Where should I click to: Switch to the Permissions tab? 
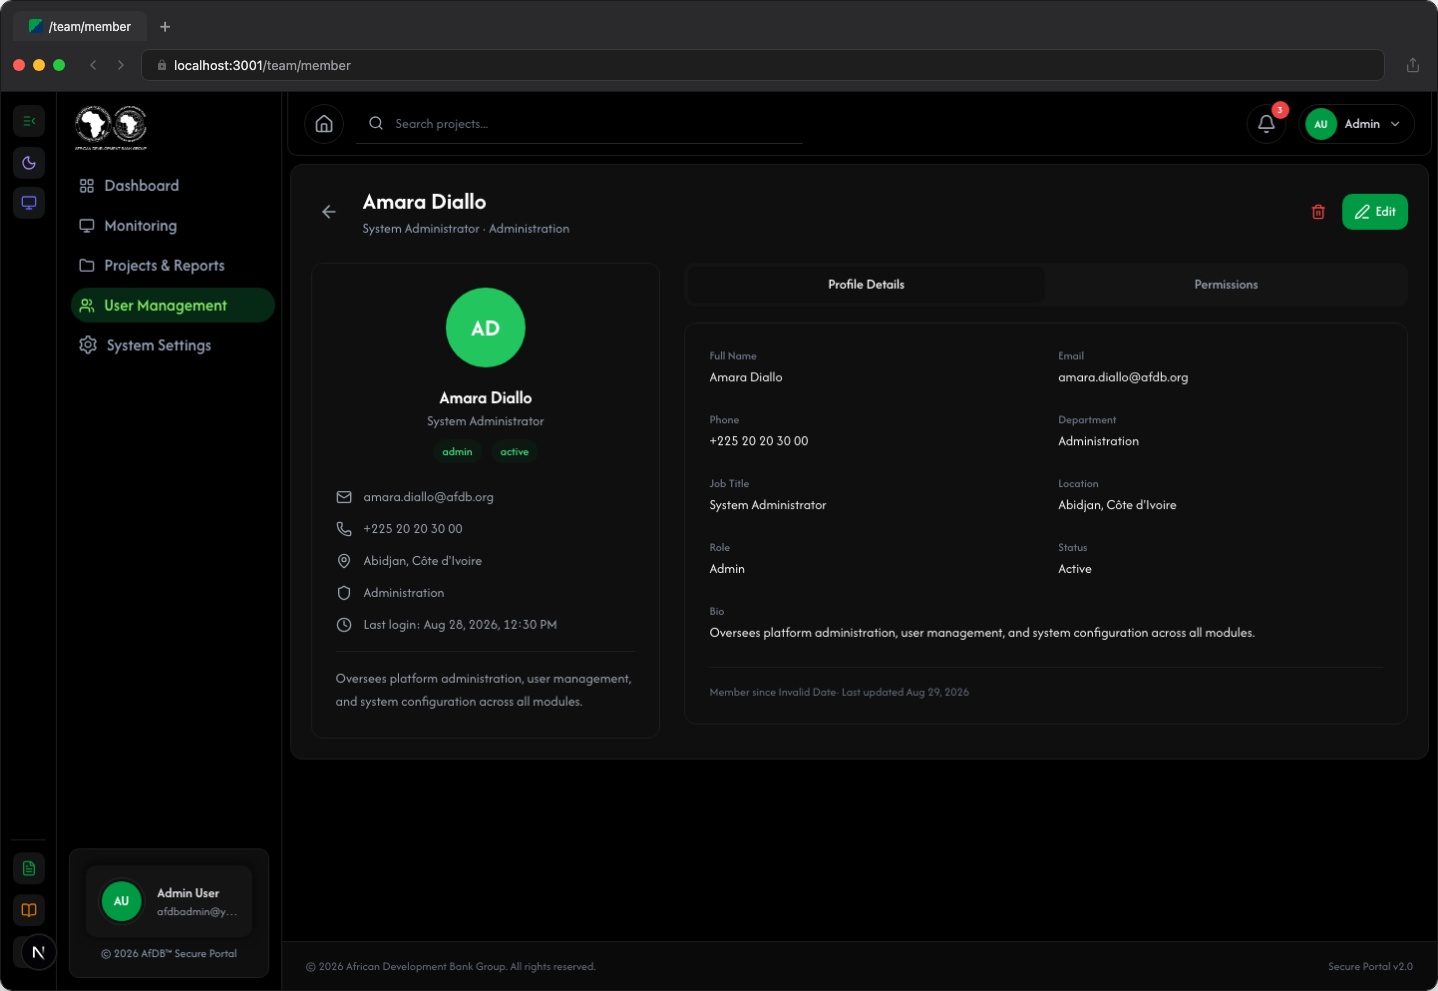click(x=1226, y=285)
